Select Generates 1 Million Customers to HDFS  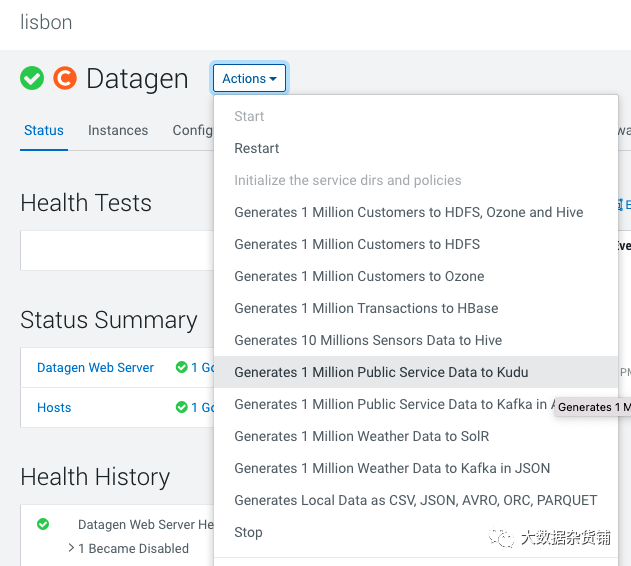point(357,244)
